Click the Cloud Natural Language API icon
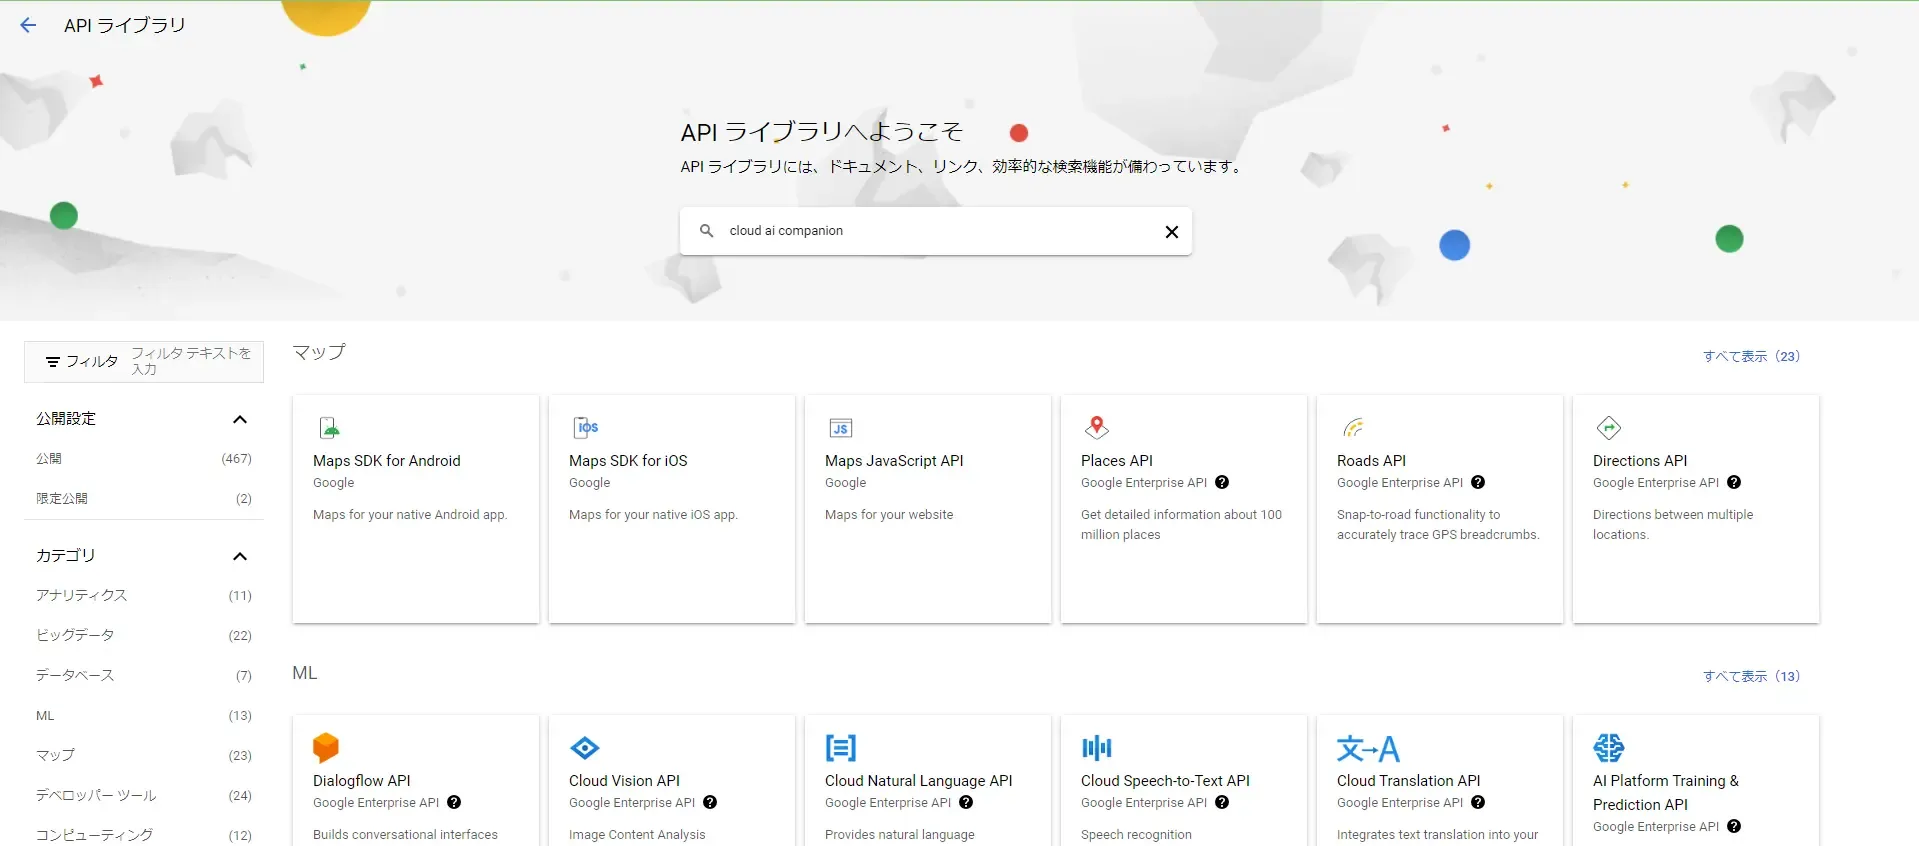Viewport: 1919px width, 846px height. click(841, 748)
